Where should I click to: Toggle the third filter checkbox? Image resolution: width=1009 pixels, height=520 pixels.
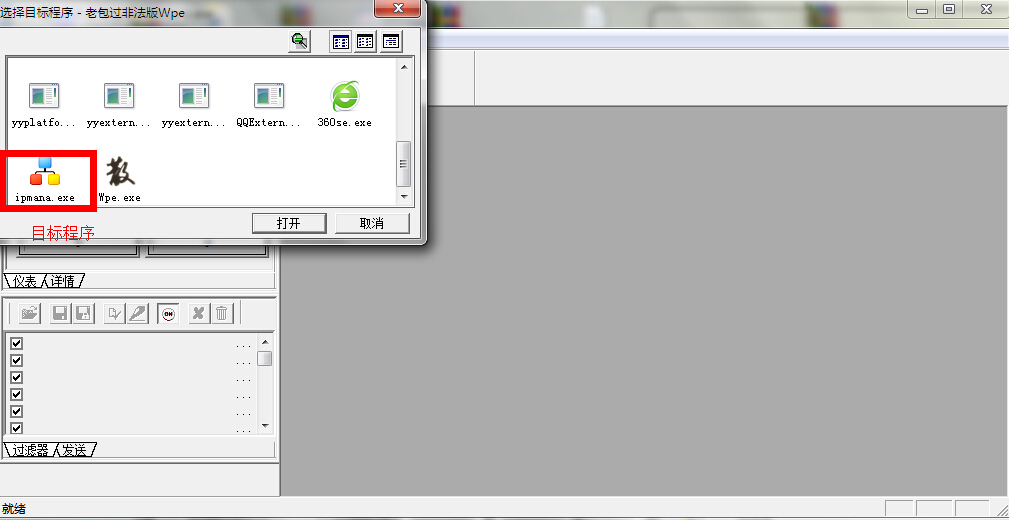coord(17,377)
